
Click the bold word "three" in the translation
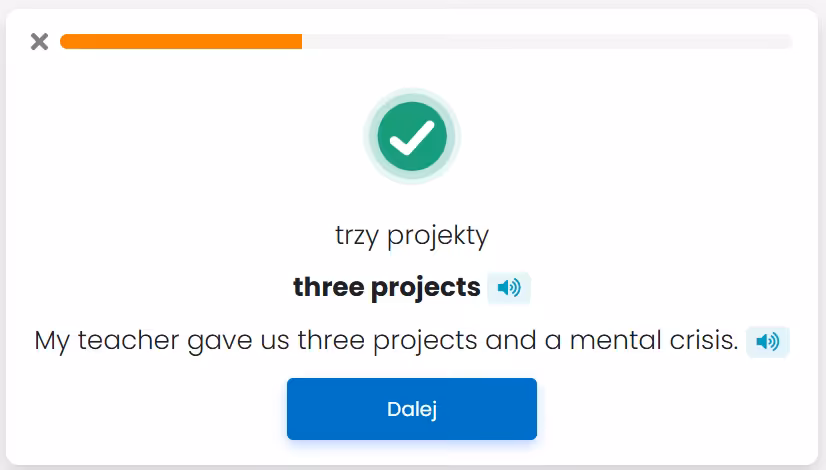[x=328, y=288]
